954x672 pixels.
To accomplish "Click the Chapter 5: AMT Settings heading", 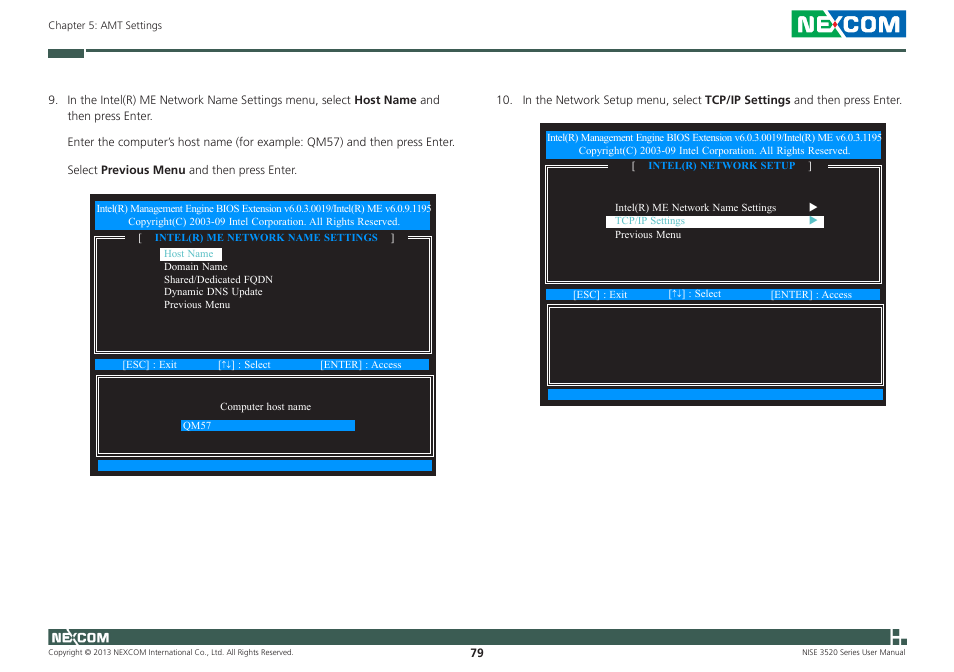I will [105, 25].
